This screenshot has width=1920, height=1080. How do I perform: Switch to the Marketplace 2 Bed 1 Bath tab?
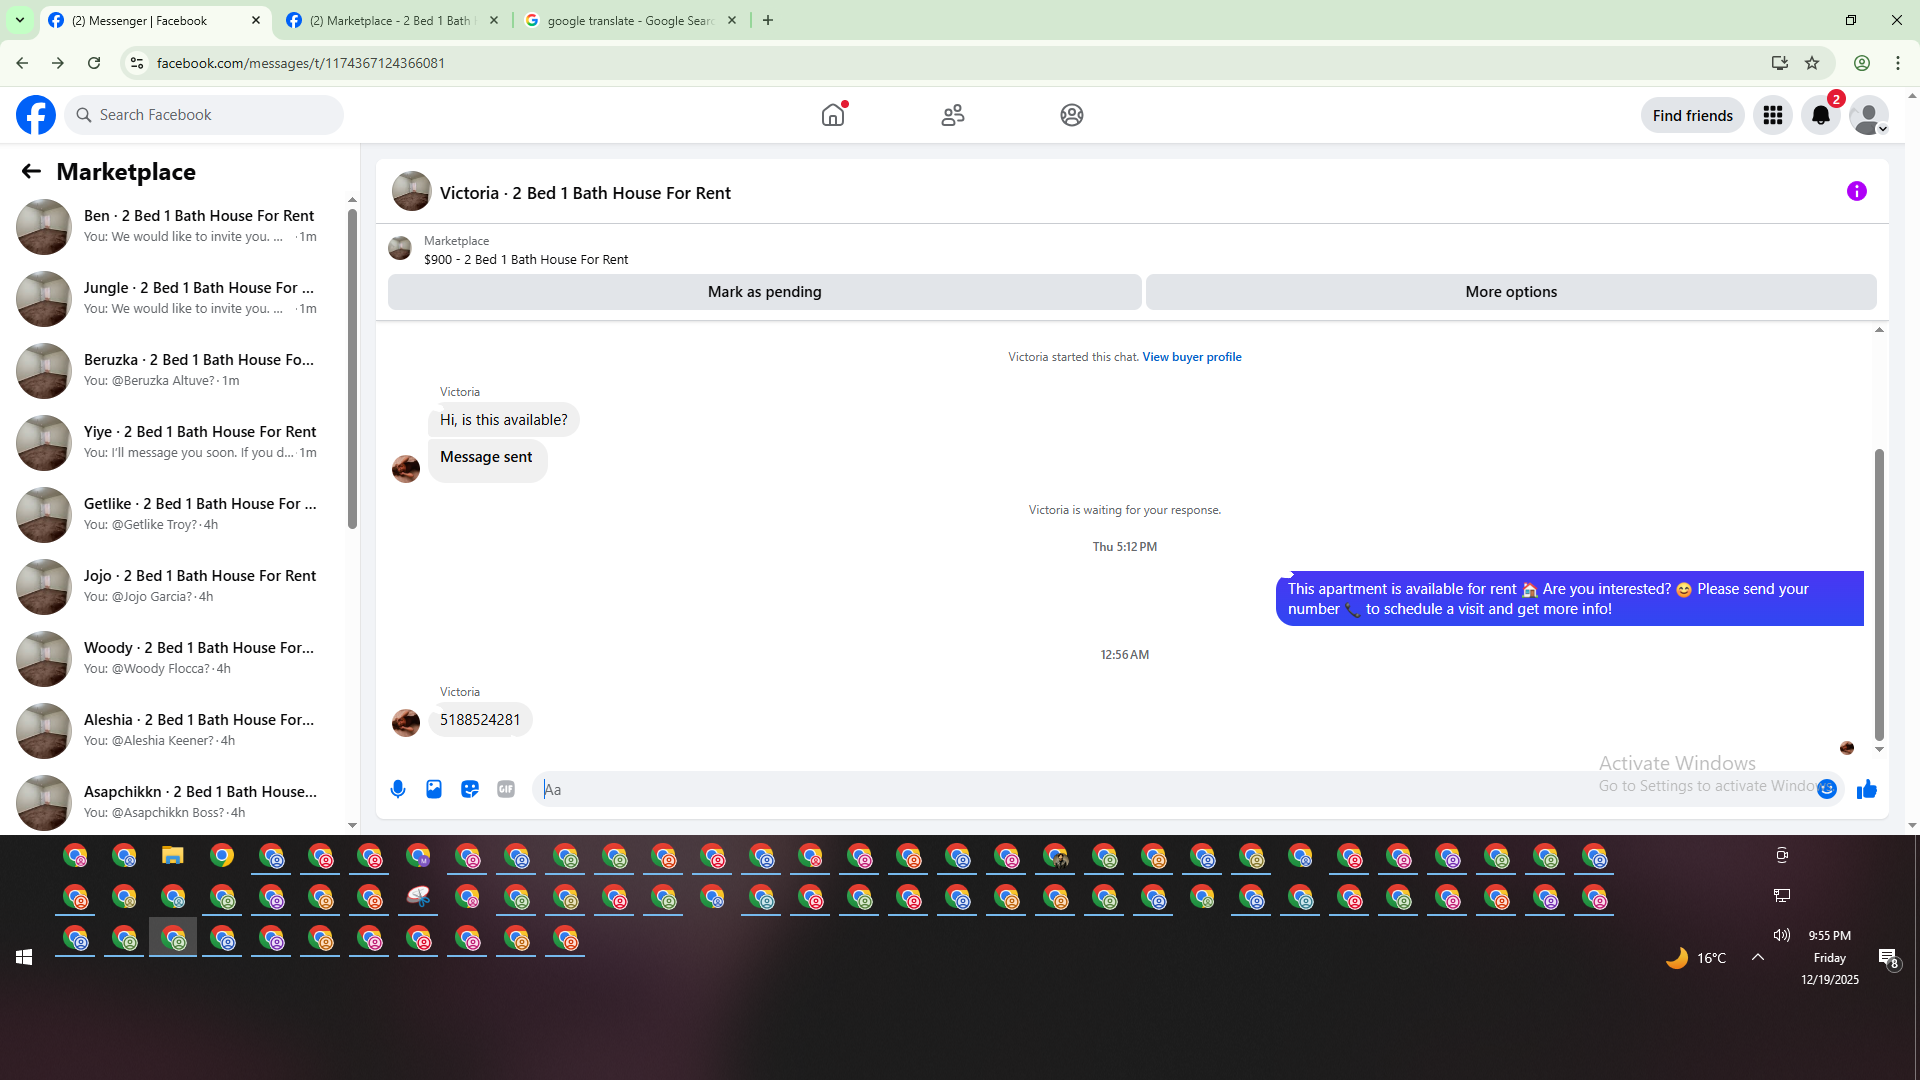click(390, 20)
